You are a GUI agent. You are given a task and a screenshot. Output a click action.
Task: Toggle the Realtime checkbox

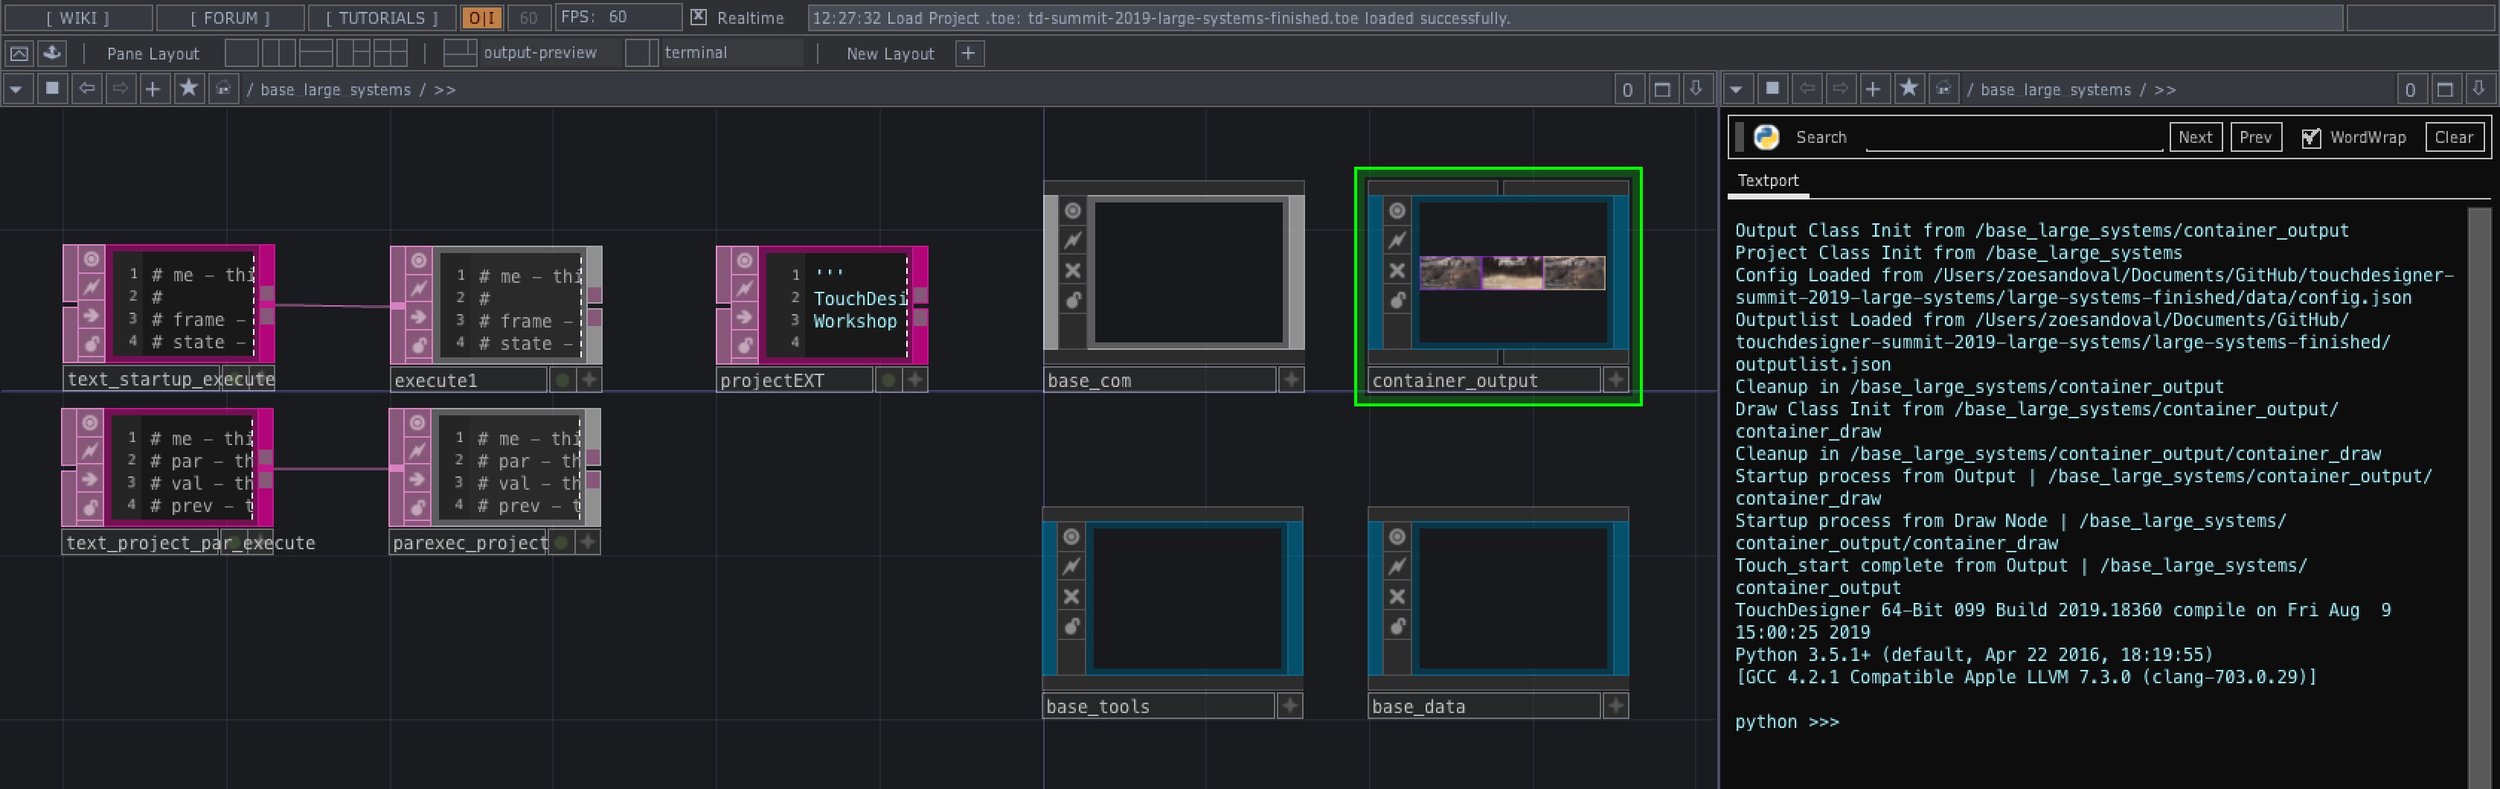click(699, 17)
